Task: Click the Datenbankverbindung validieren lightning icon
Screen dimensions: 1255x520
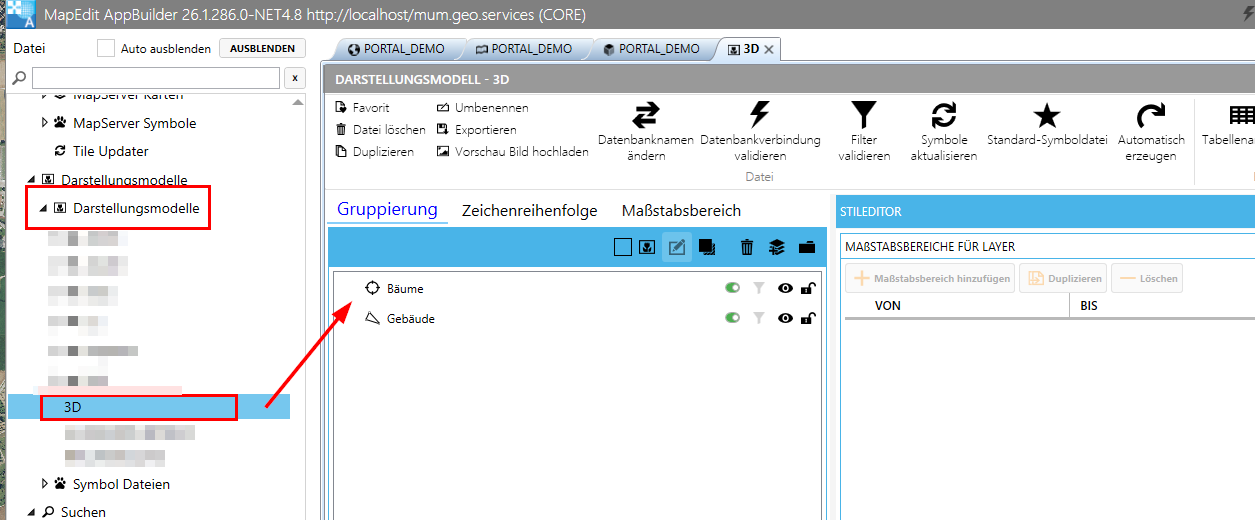Action: (760, 114)
